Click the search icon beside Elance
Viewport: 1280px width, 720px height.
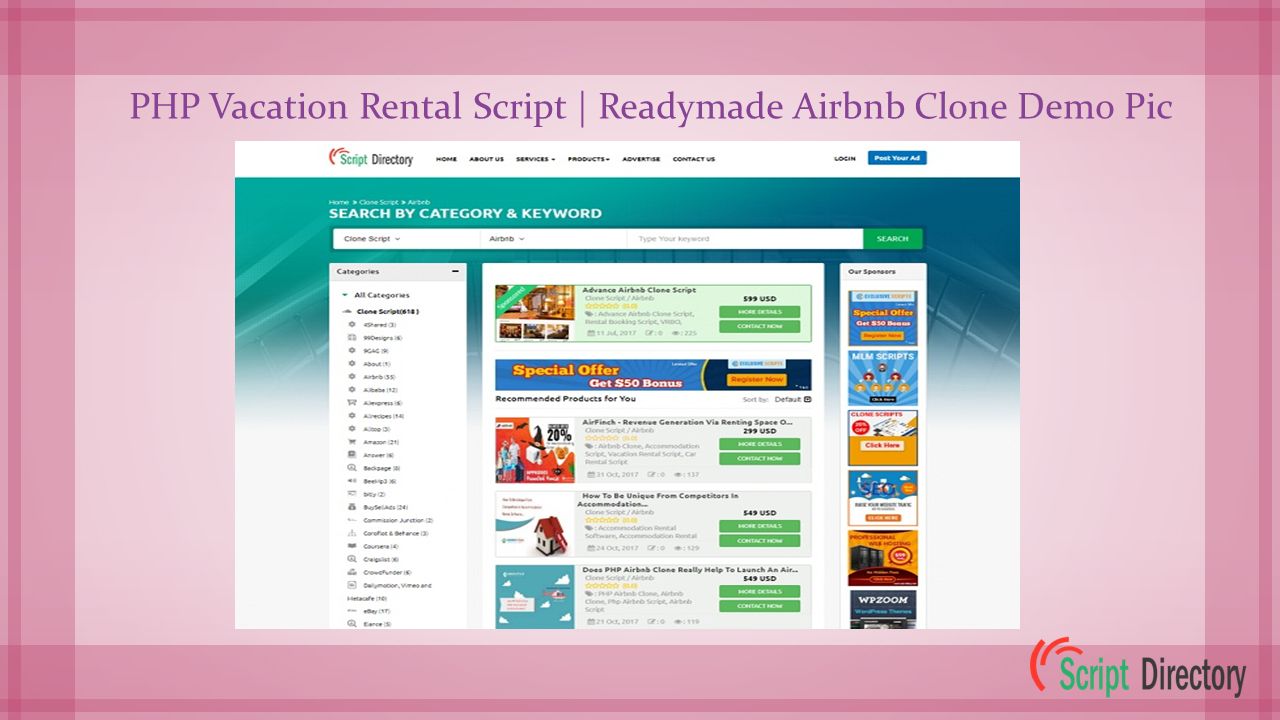[x=352, y=623]
